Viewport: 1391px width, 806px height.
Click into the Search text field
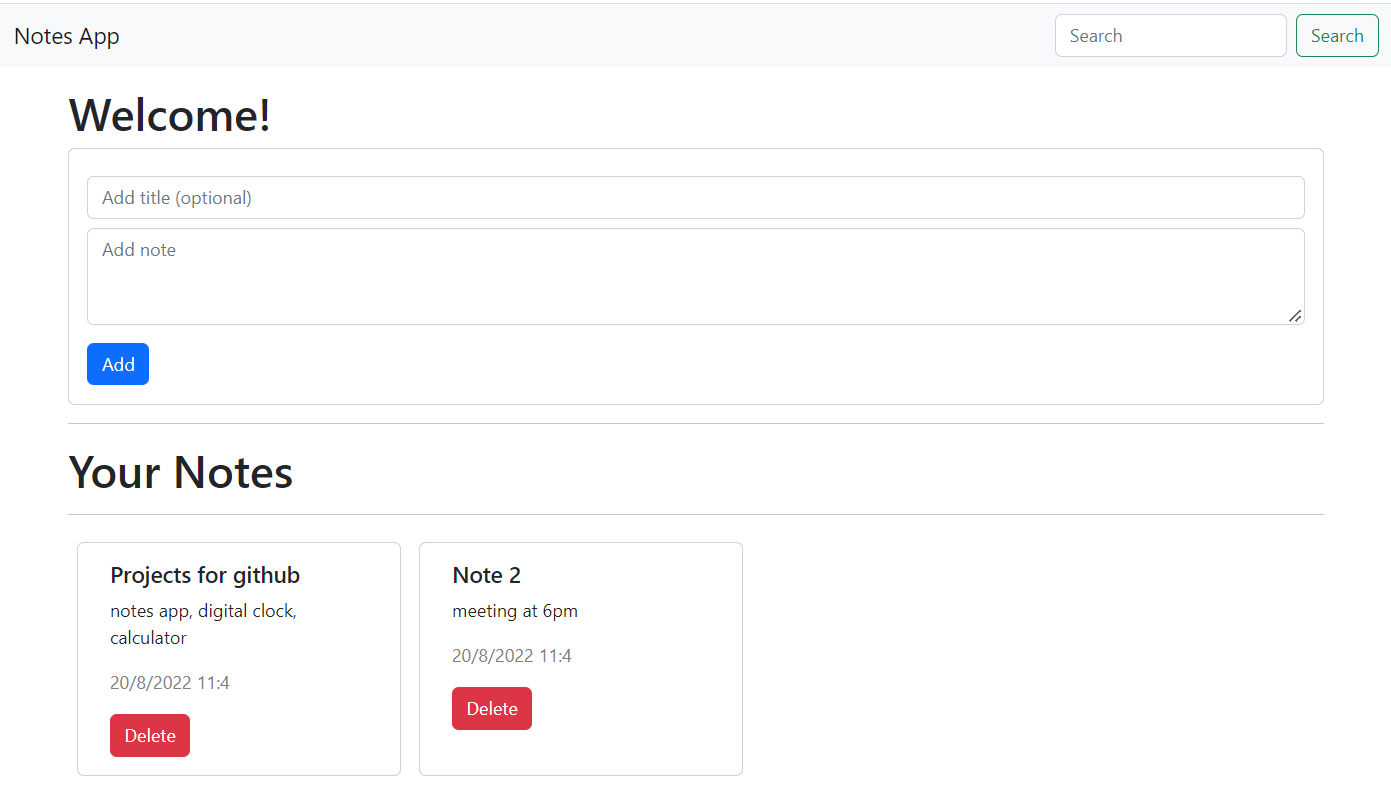click(x=1170, y=35)
